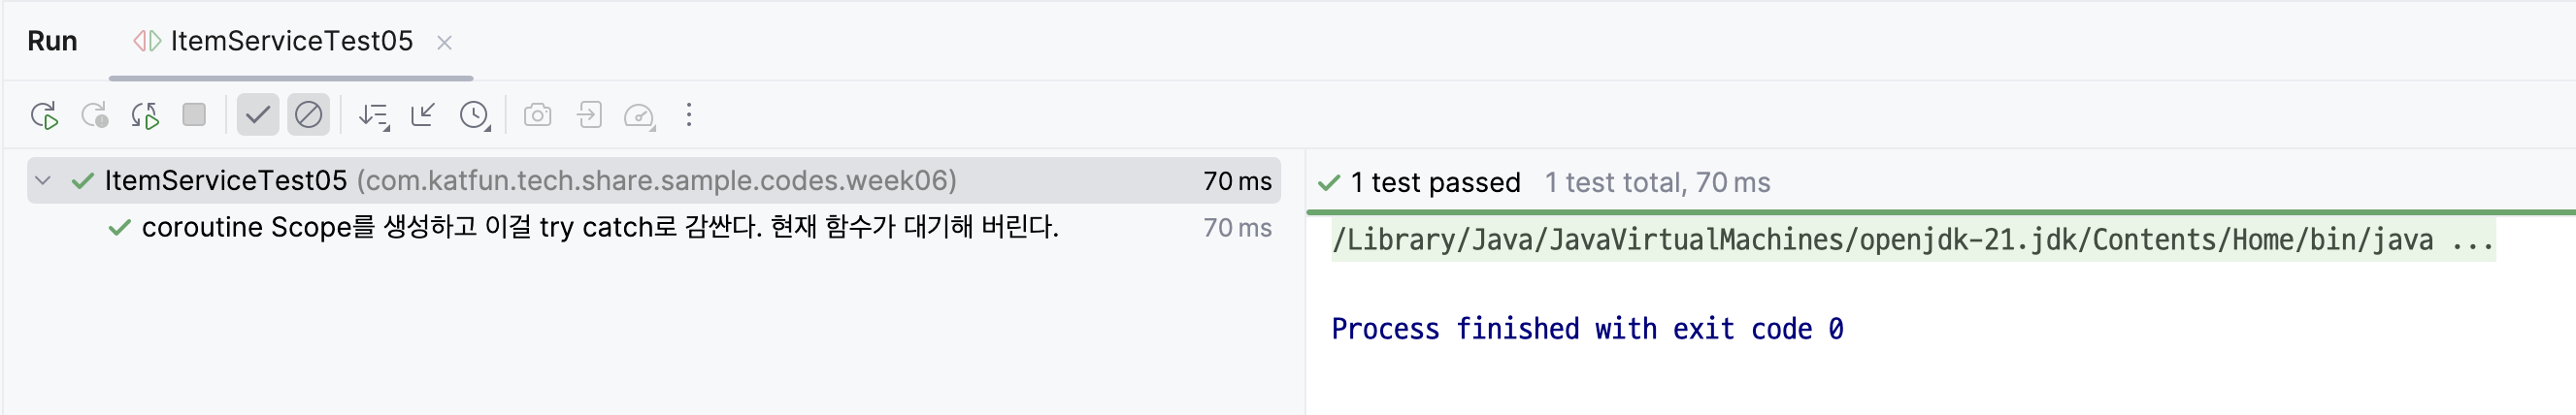Toggle auto-test rerun icon
This screenshot has height=415, width=2576.
(x=145, y=116)
